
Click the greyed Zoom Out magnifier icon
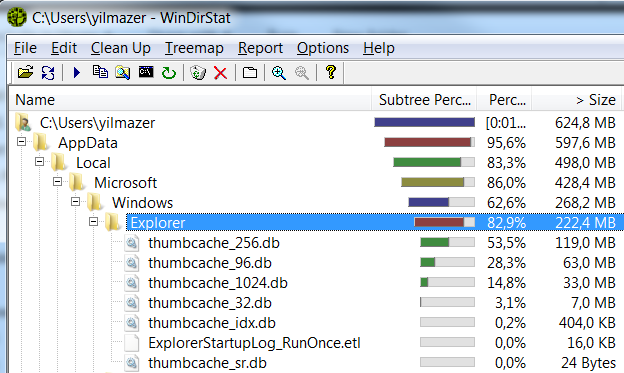coord(302,73)
